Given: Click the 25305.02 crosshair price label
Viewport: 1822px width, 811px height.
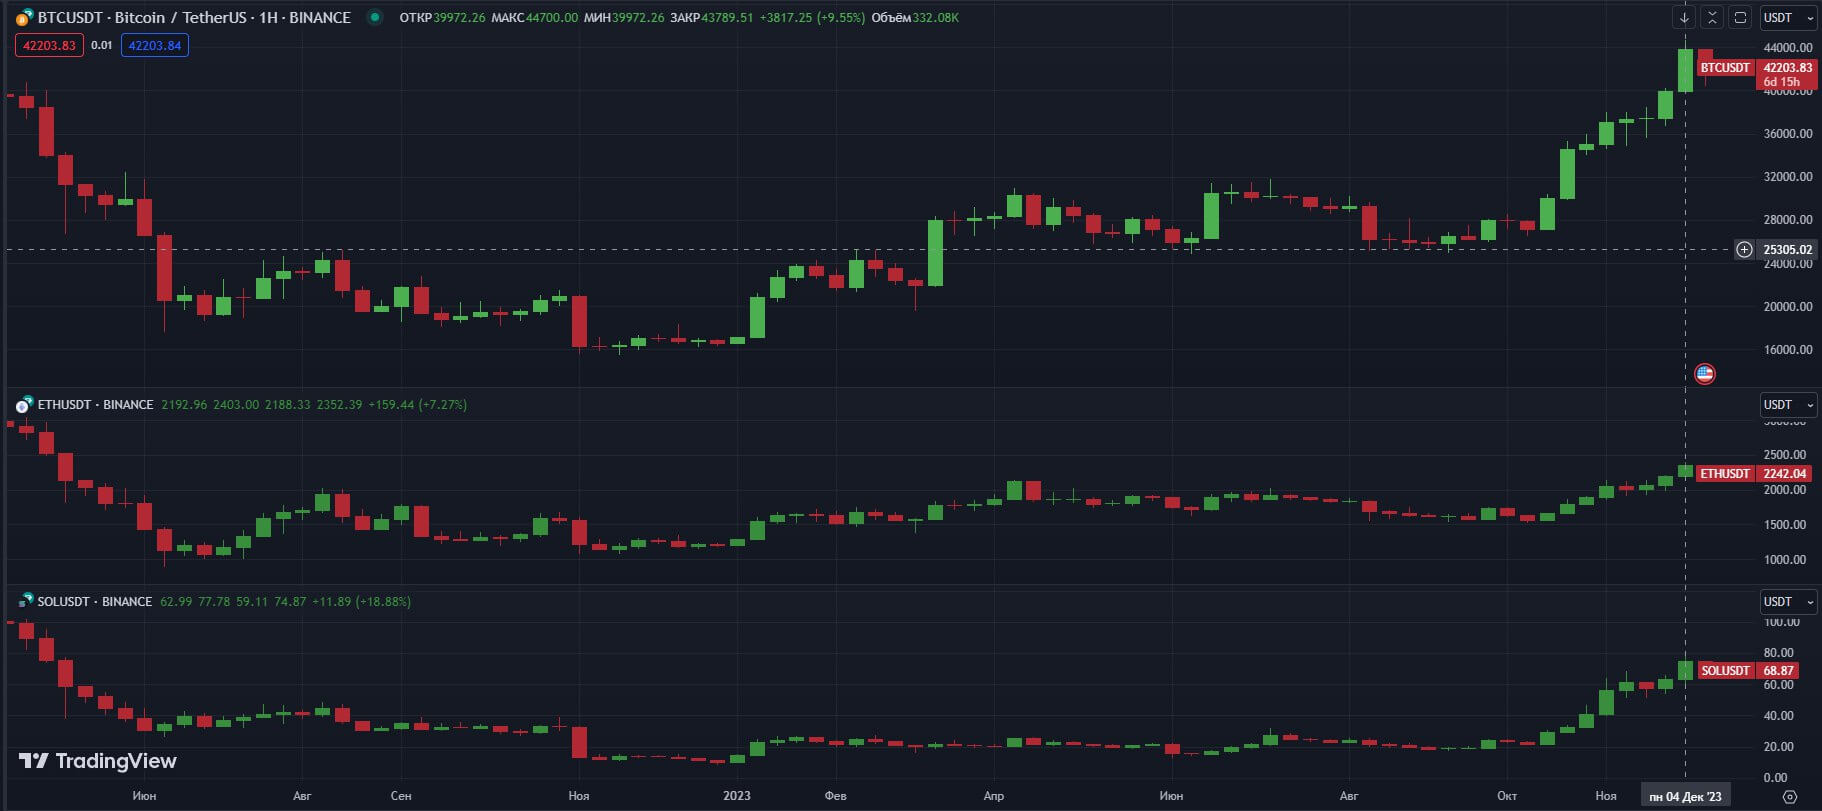Looking at the screenshot, I should tap(1787, 249).
